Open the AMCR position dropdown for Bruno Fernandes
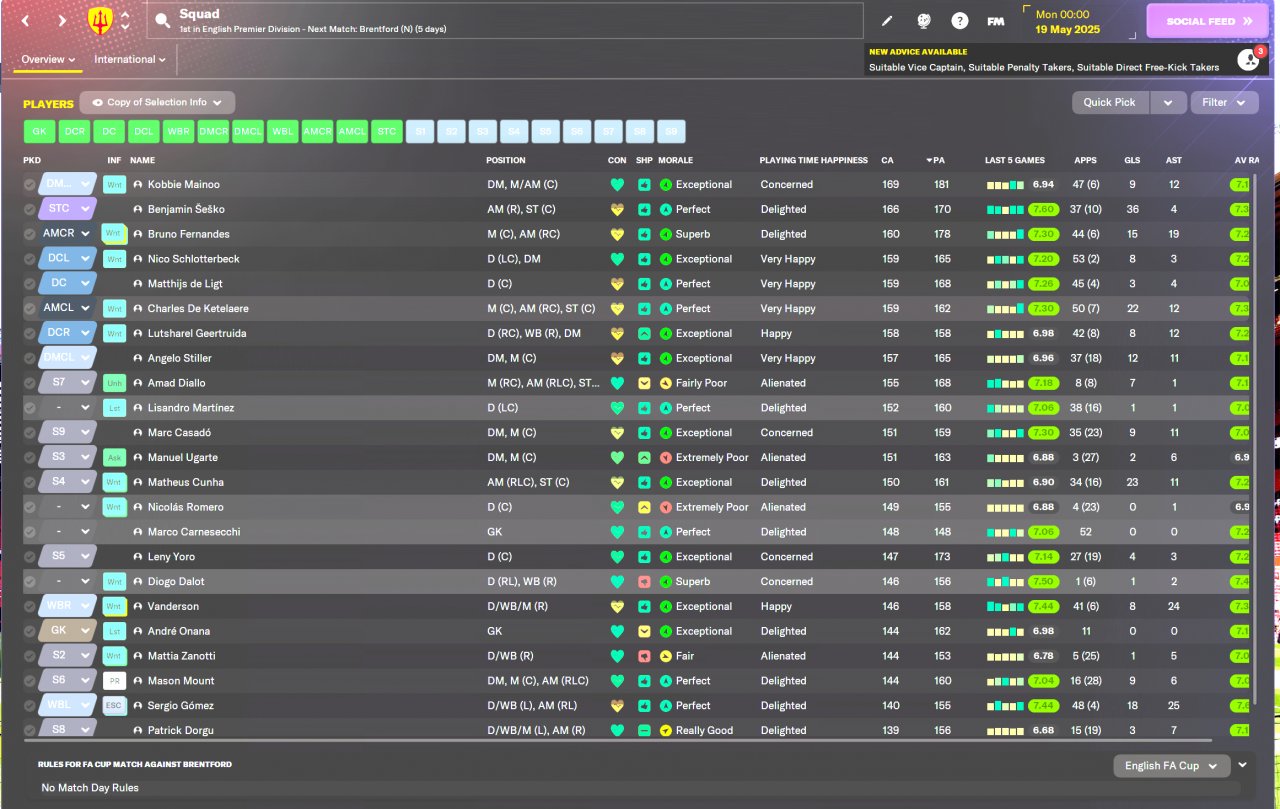The image size is (1280, 809). 67,234
